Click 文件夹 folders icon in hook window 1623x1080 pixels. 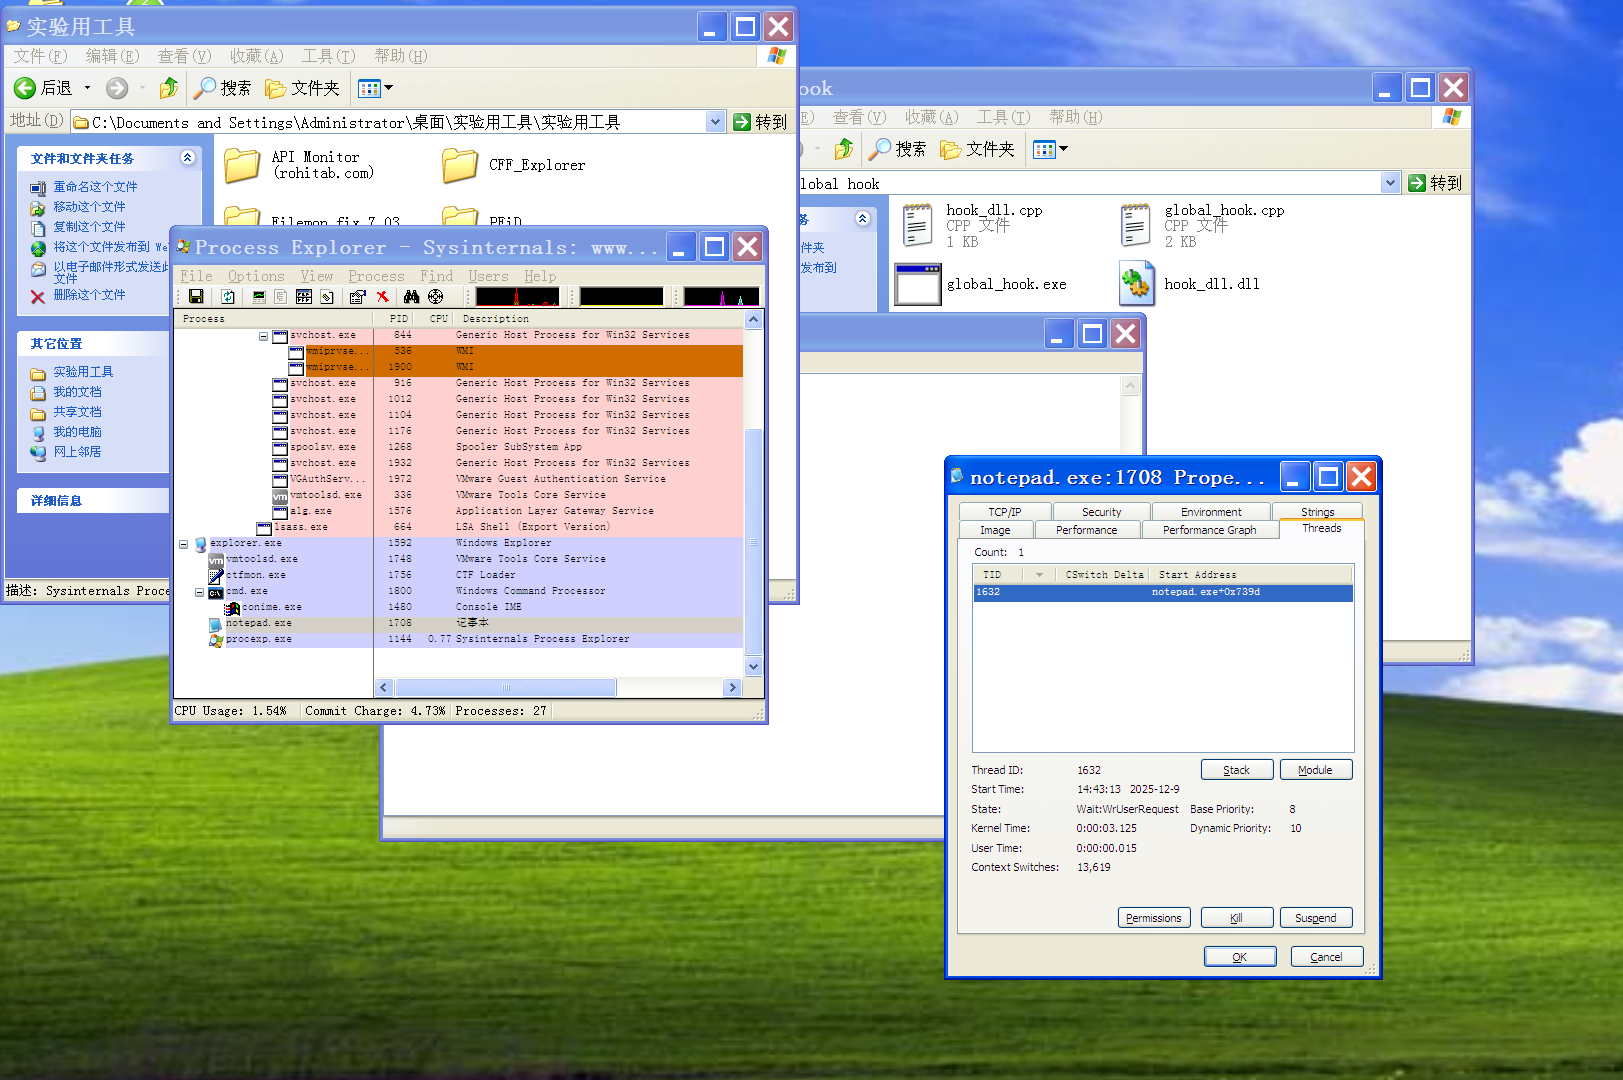point(951,150)
